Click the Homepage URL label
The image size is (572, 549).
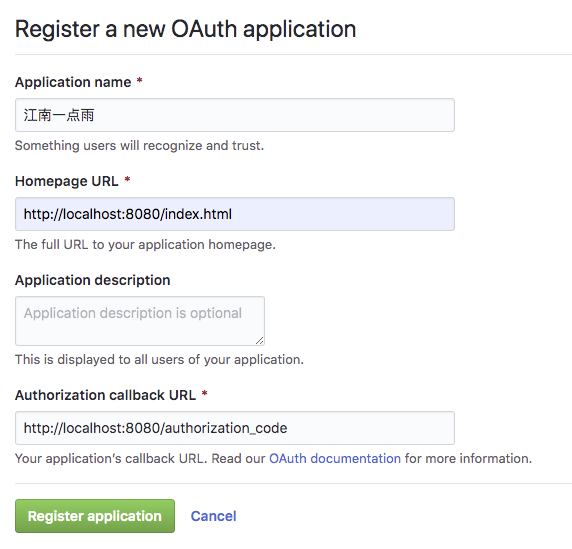67,181
